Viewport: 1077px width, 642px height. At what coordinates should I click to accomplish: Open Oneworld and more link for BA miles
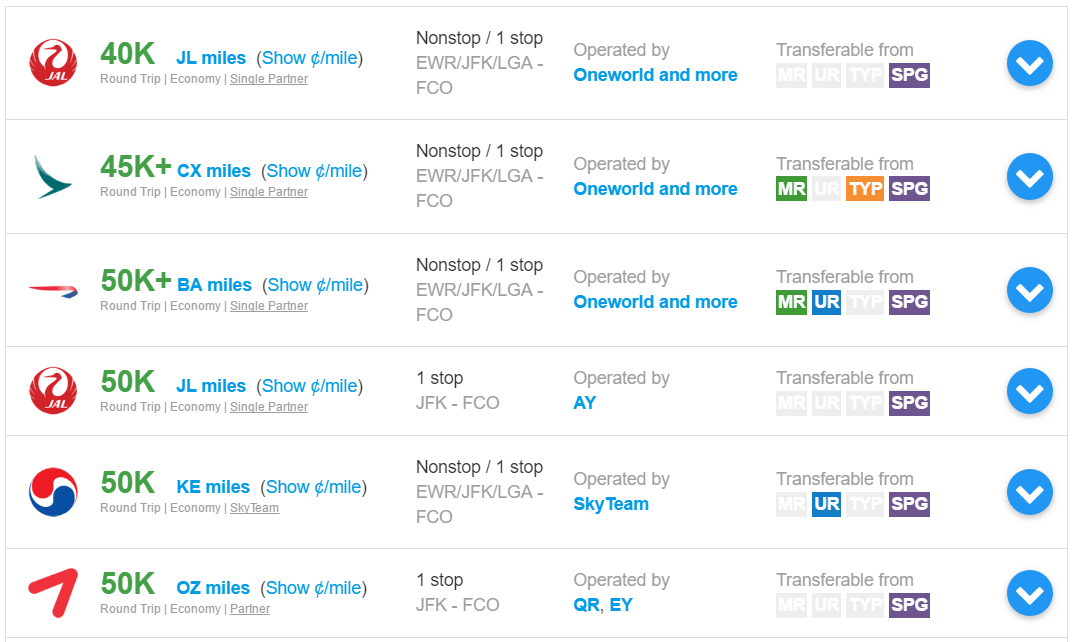pos(655,302)
